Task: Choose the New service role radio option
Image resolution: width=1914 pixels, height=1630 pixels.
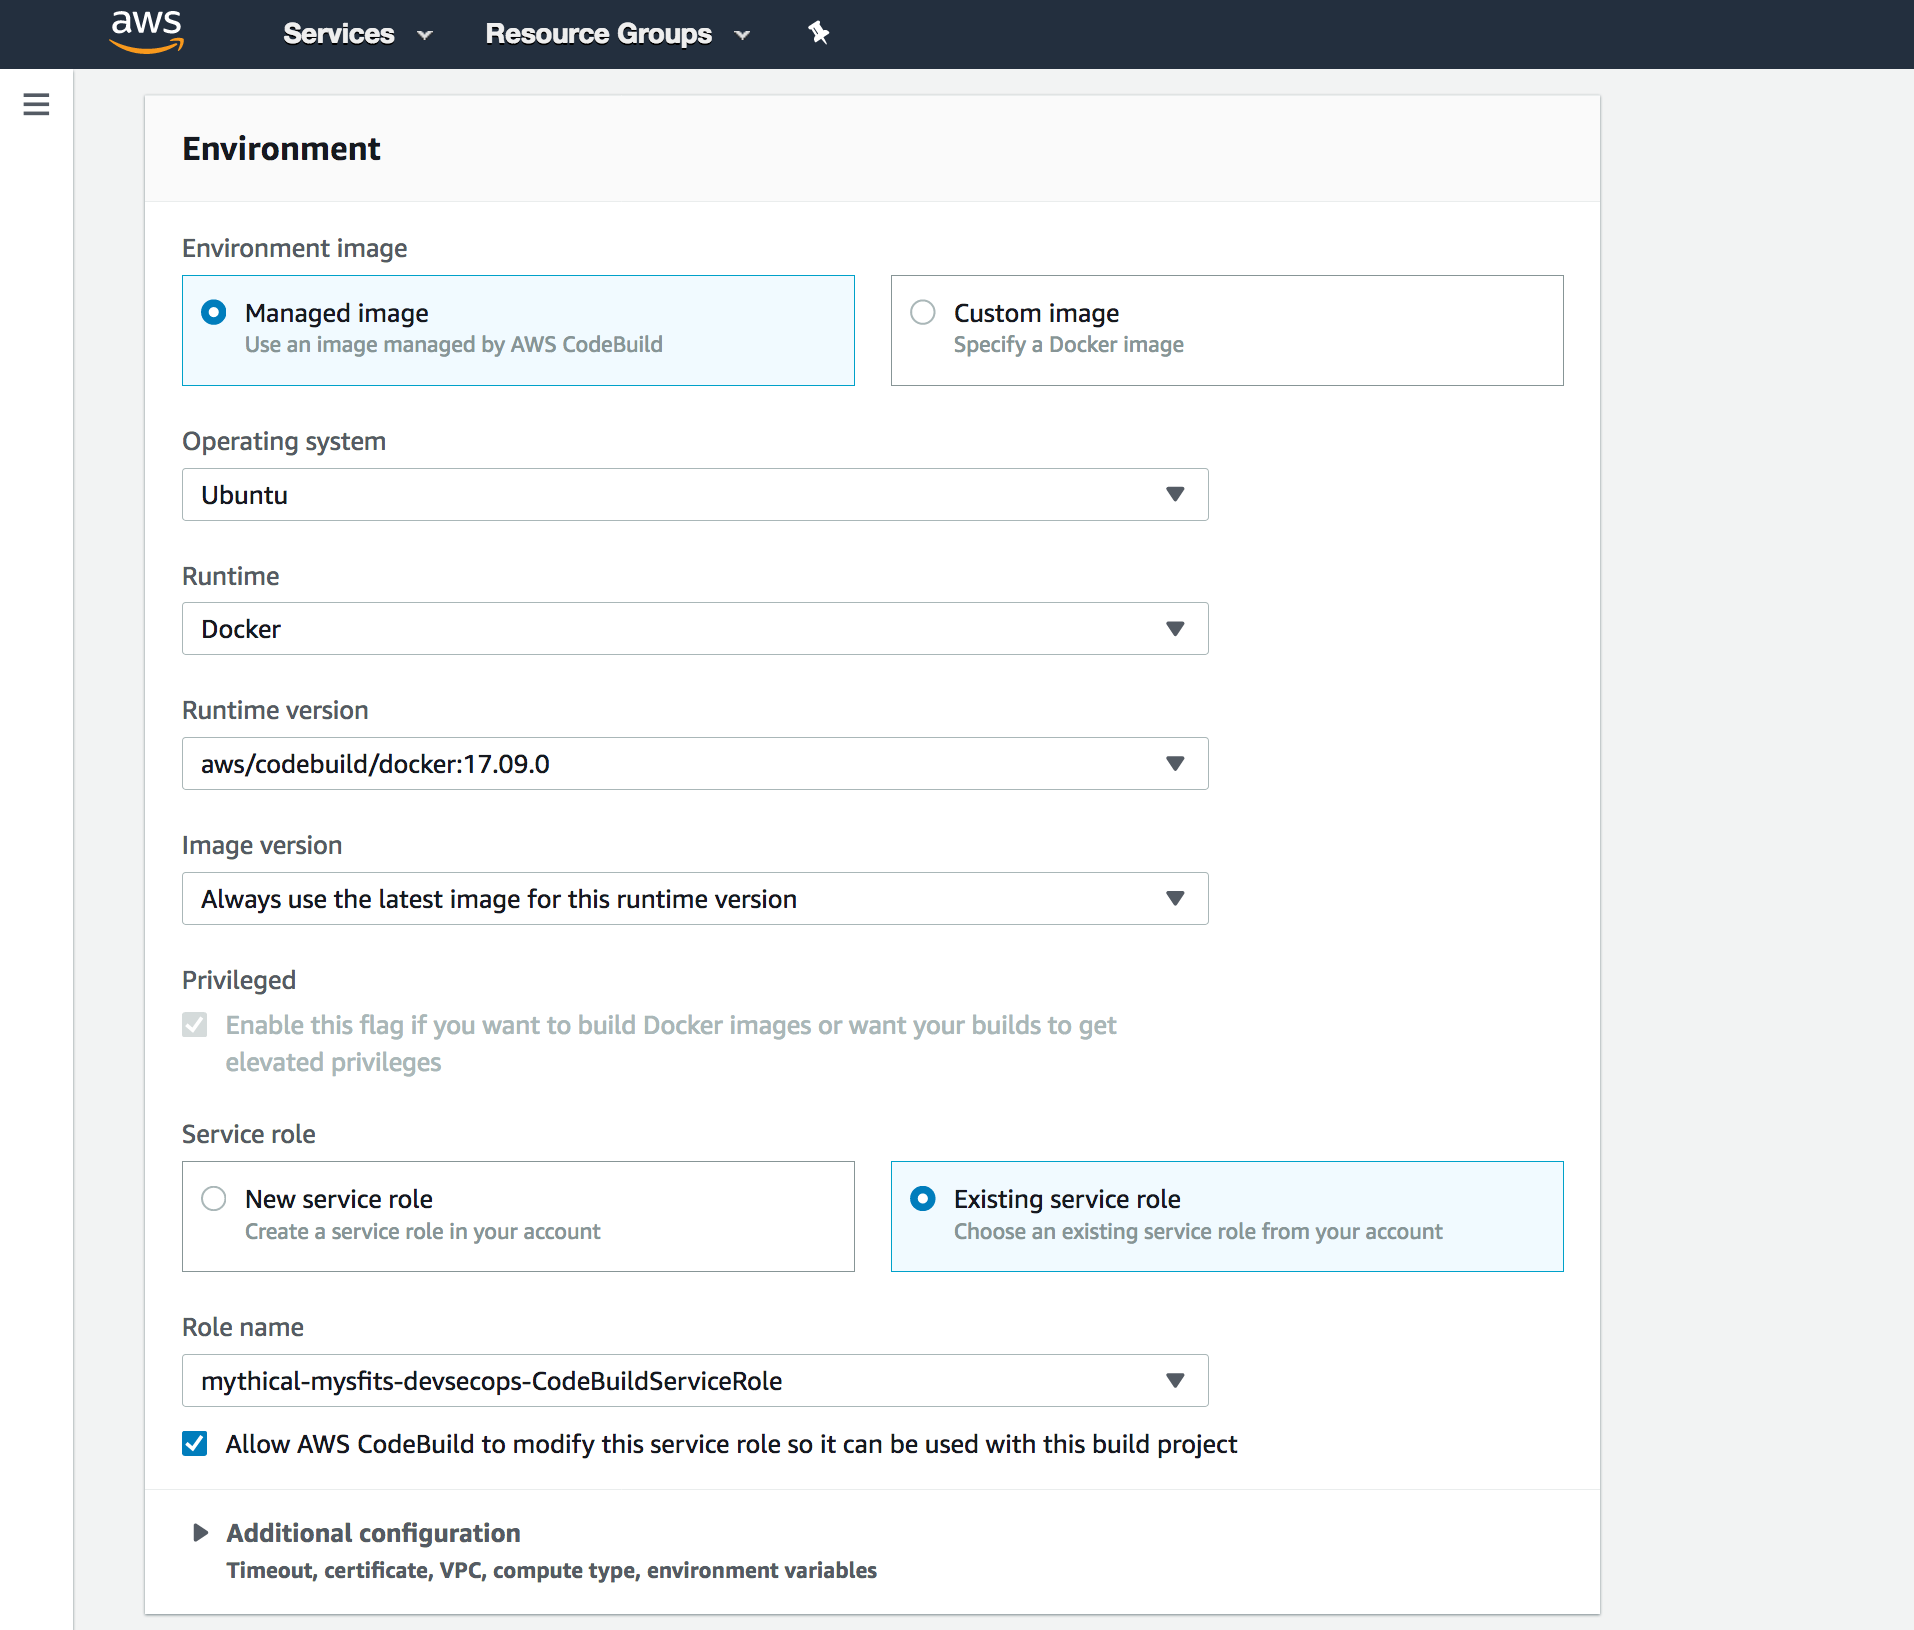Action: (x=214, y=1199)
